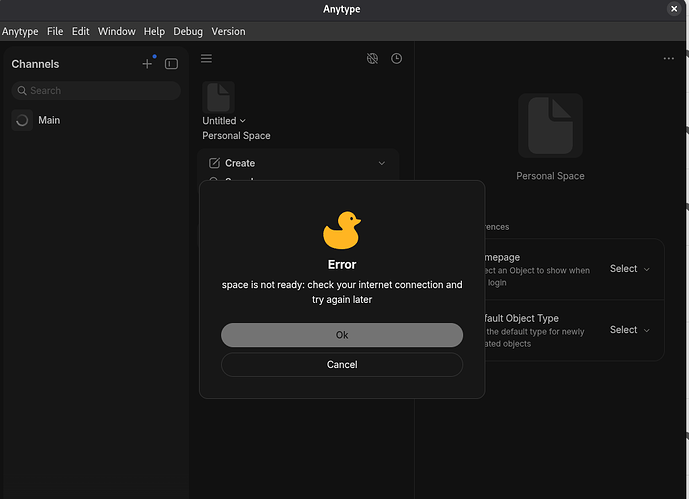Click the Channels heading text
689x499 pixels.
coord(35,64)
